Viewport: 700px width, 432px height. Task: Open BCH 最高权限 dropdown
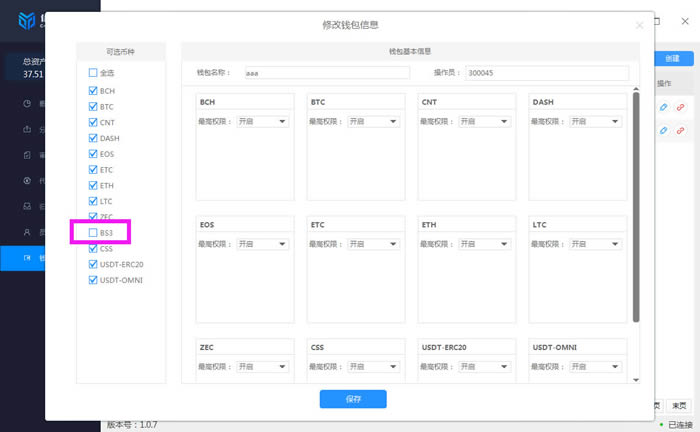pyautogui.click(x=262, y=121)
